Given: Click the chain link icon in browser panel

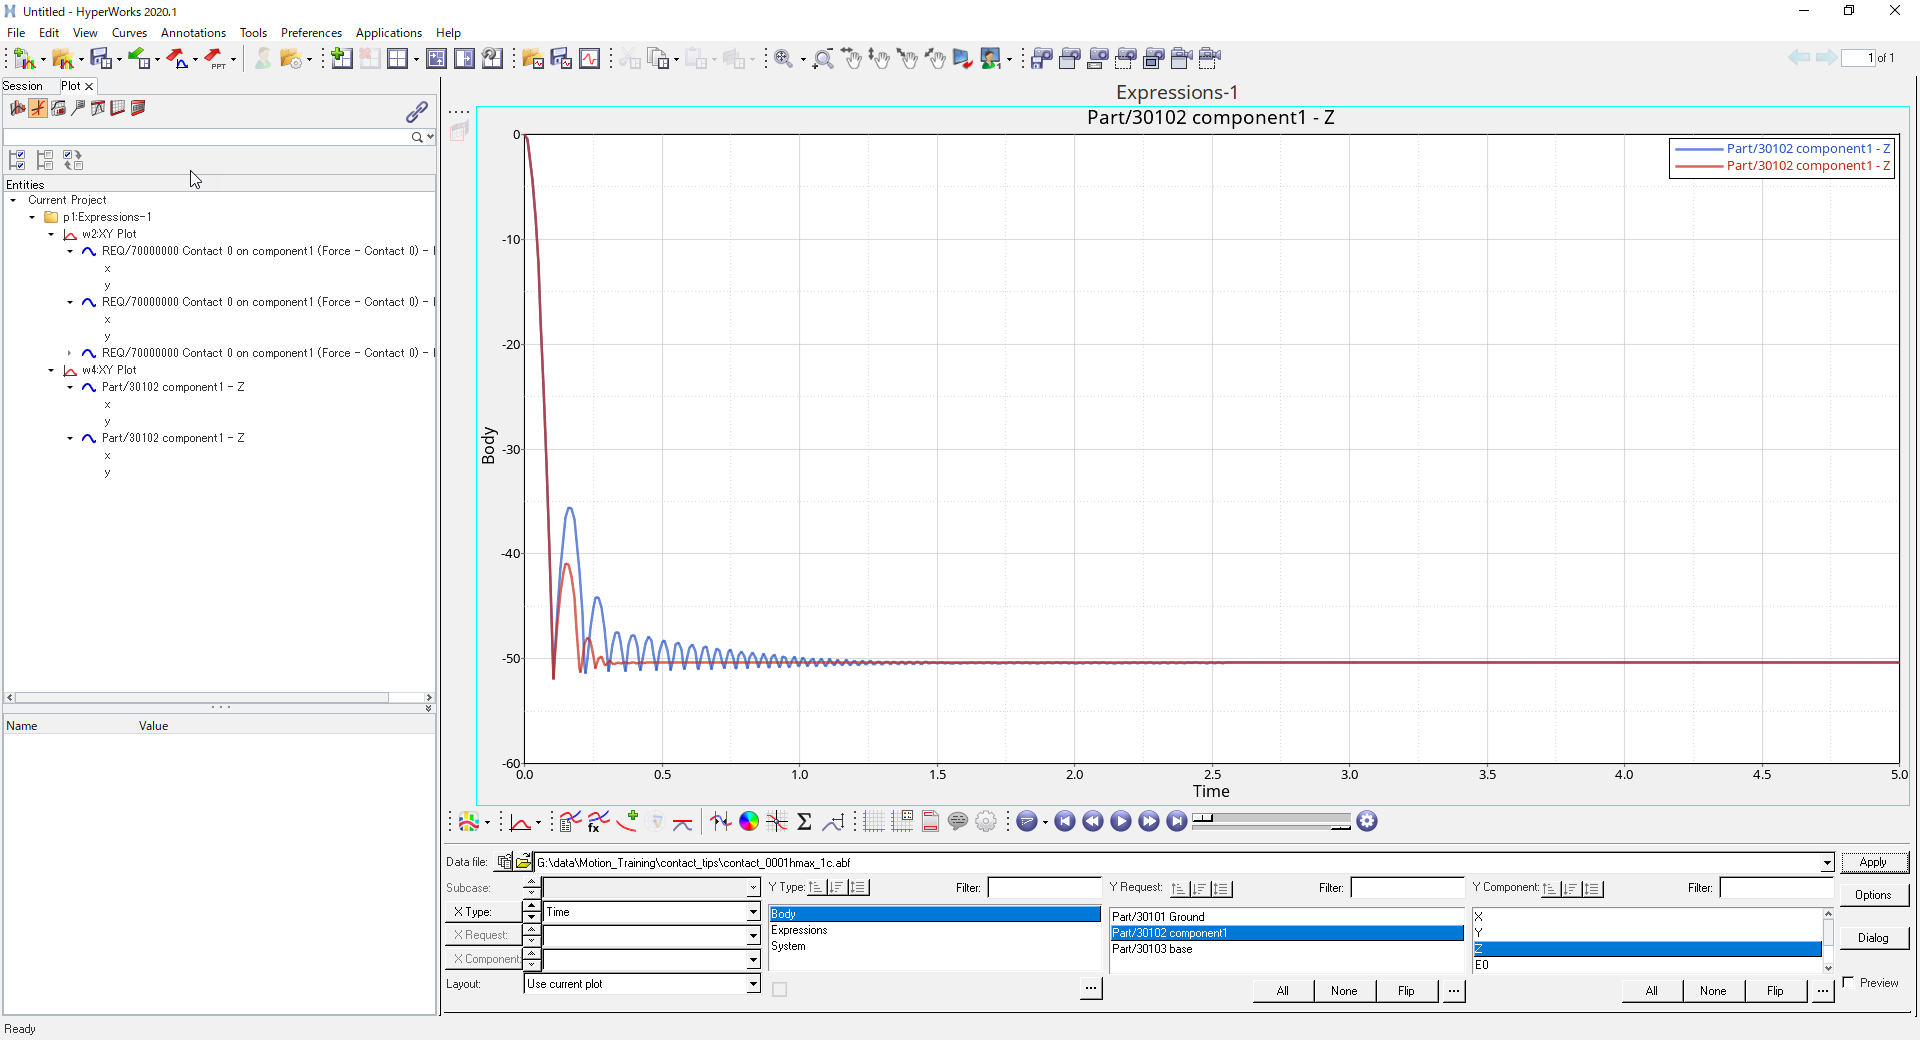Looking at the screenshot, I should (417, 111).
